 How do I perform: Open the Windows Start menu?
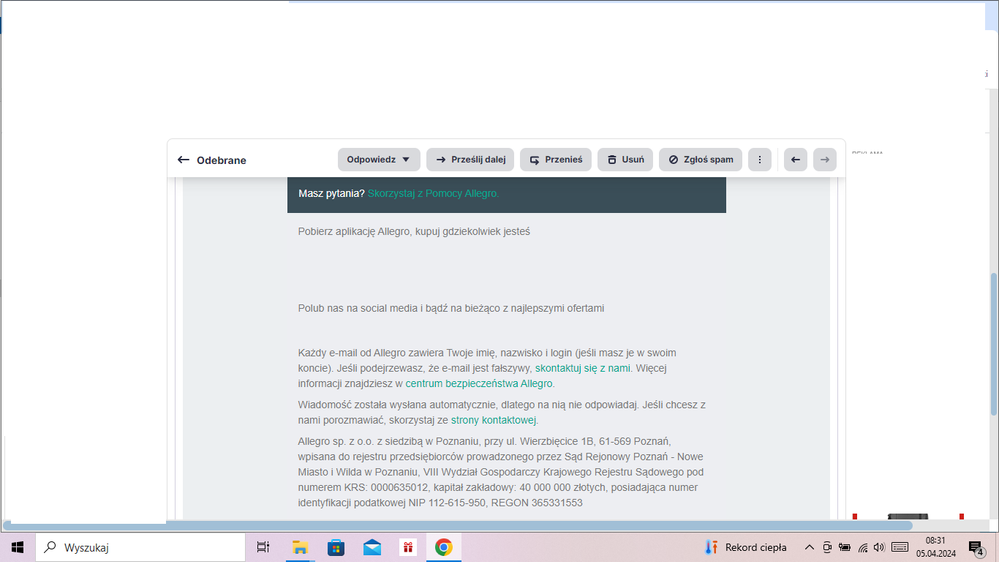17,547
